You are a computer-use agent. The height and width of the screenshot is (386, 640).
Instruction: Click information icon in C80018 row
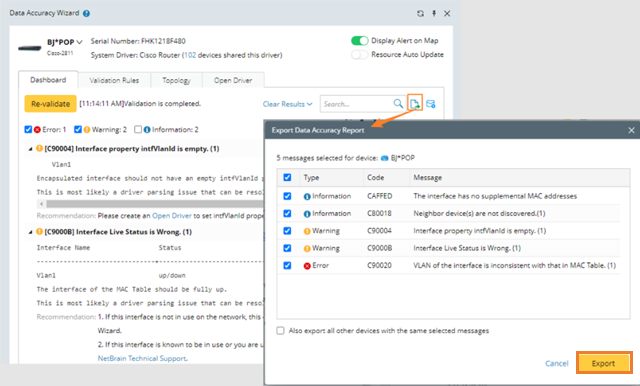point(307,214)
